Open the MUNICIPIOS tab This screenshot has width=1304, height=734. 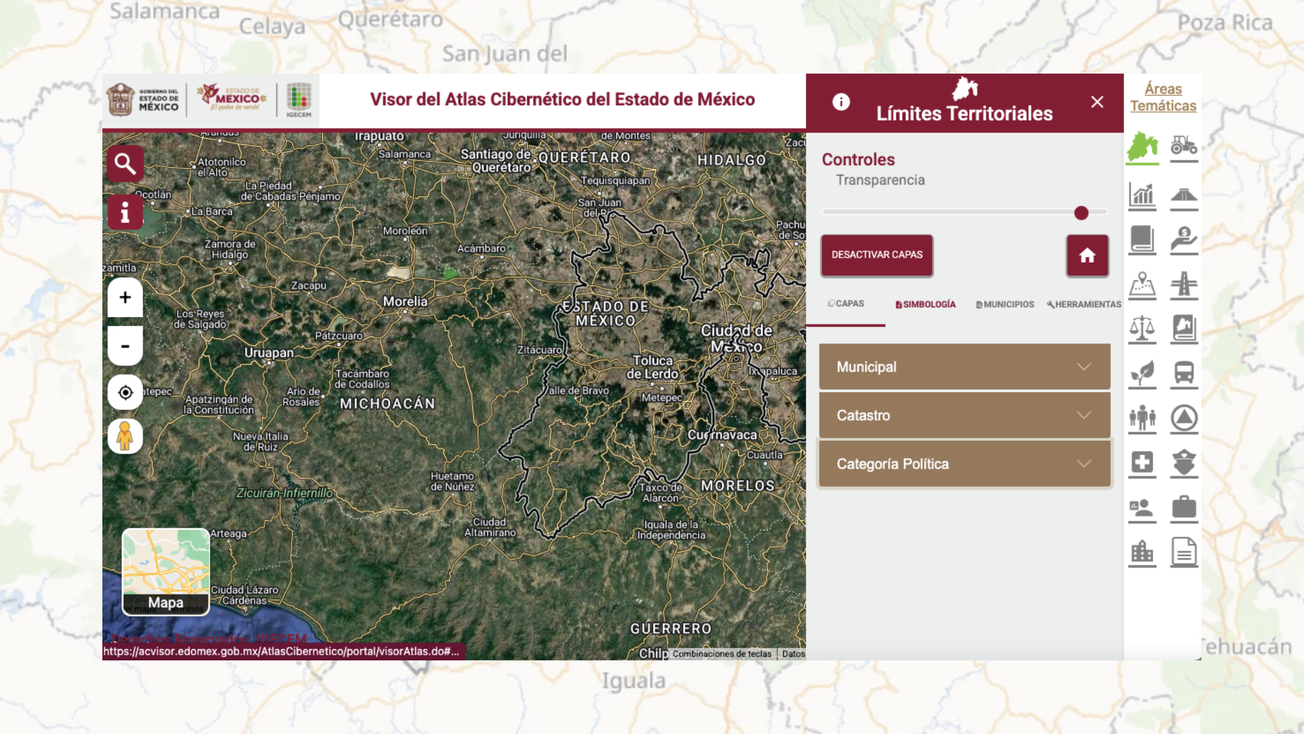(1004, 304)
